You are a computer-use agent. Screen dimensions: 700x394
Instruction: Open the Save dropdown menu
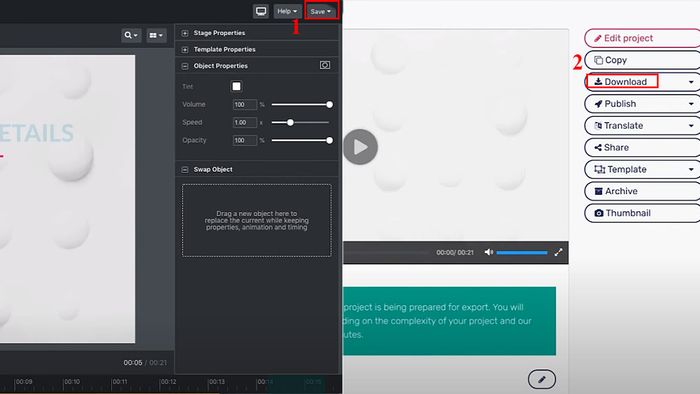pyautogui.click(x=321, y=11)
